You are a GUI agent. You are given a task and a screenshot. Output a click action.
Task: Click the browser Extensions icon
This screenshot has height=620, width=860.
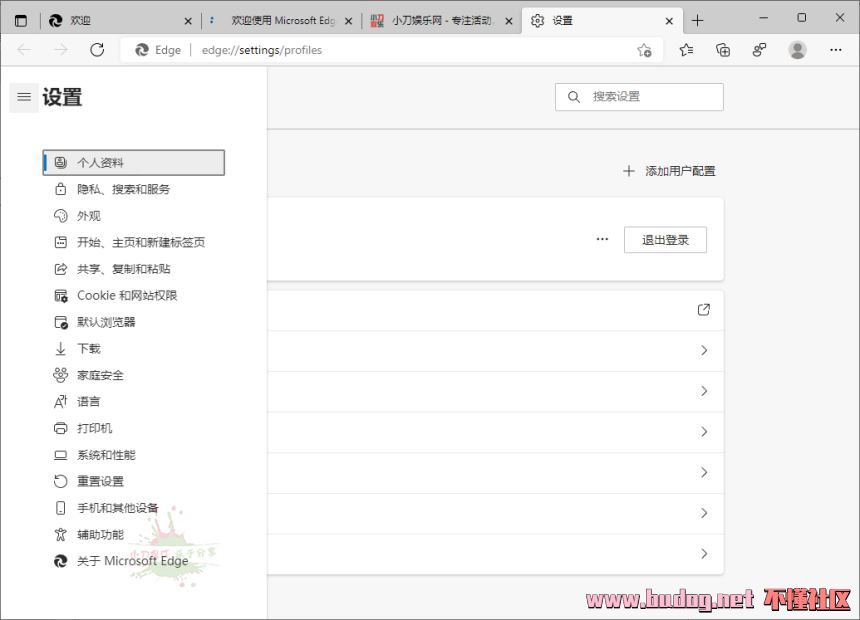(758, 49)
